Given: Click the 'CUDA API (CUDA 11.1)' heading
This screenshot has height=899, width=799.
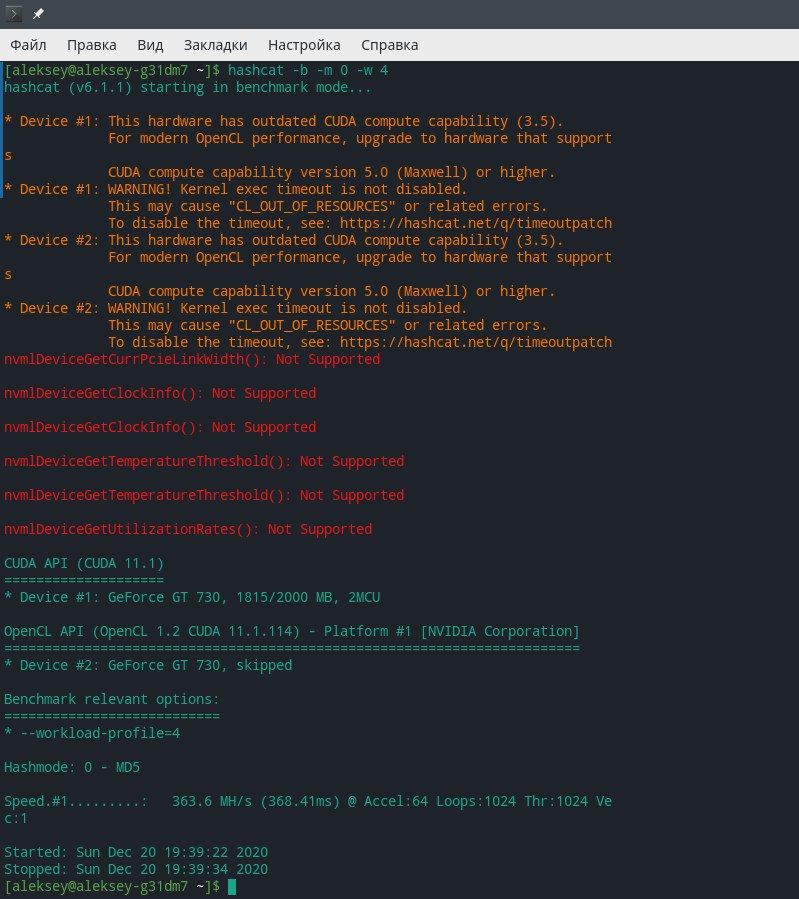Looking at the screenshot, I should [x=84, y=563].
